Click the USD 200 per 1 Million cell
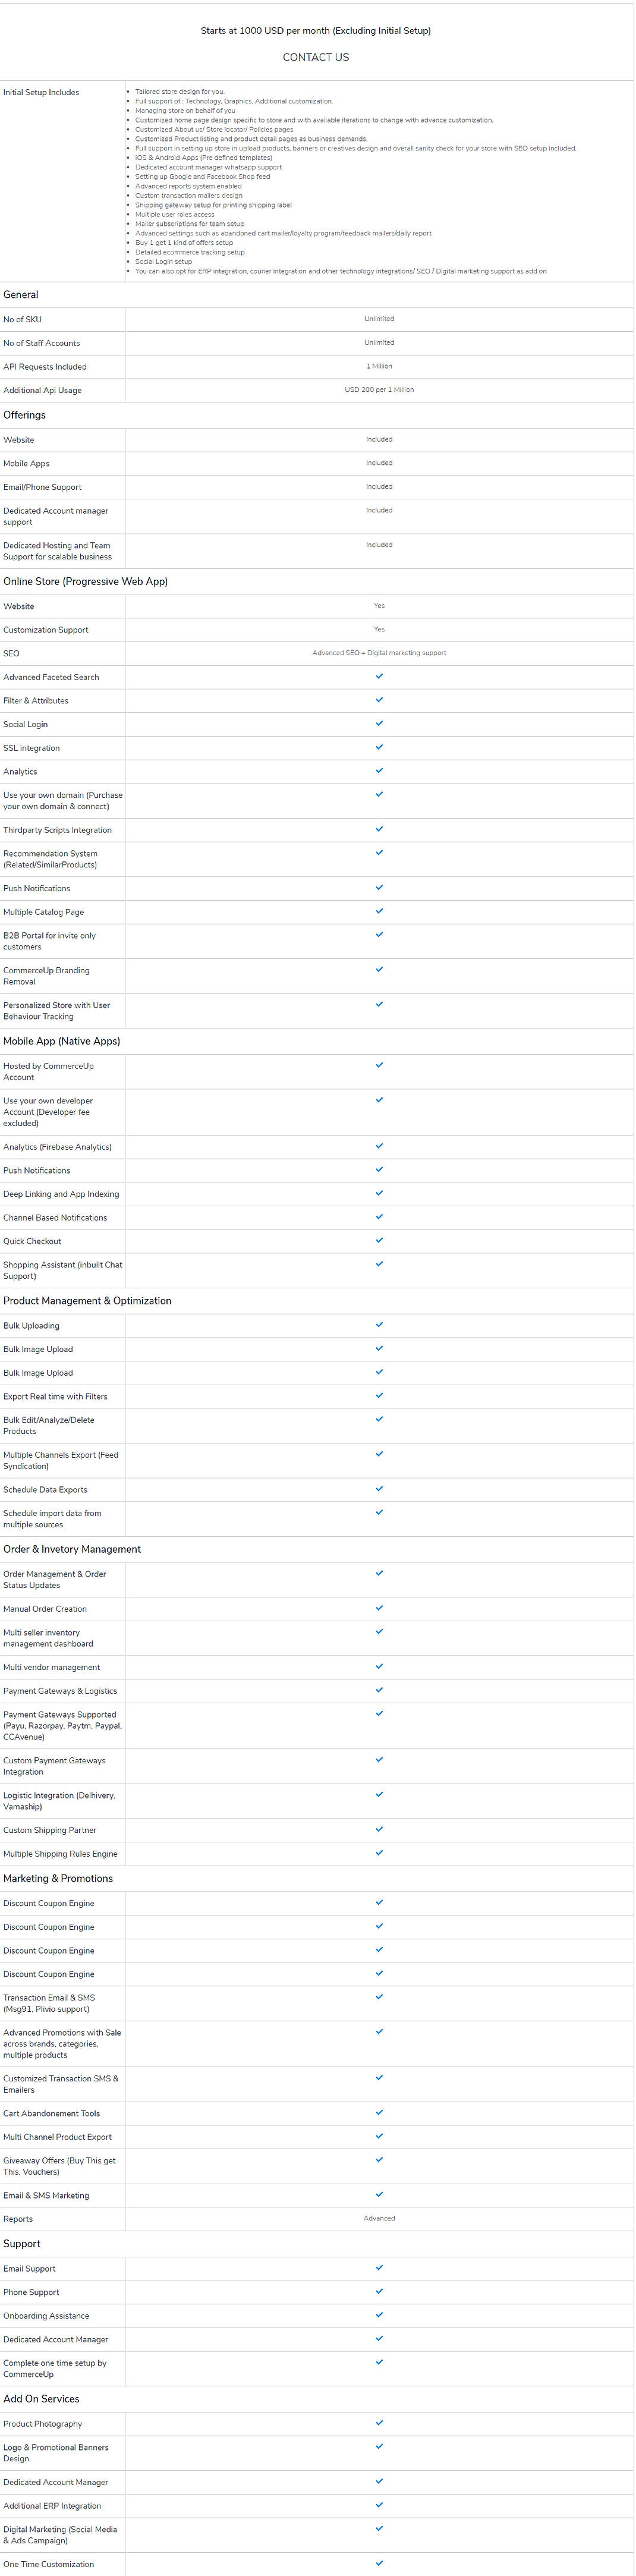Viewport: 636px width, 2576px height. point(379,390)
